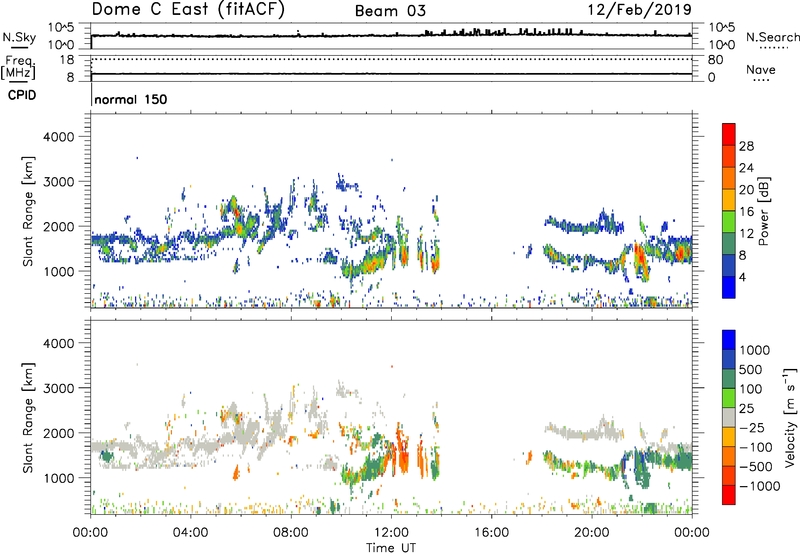The width and height of the screenshot is (800, 554).
Task: Click the '-1000' tick on Velocity colorbar
Action: click(759, 486)
